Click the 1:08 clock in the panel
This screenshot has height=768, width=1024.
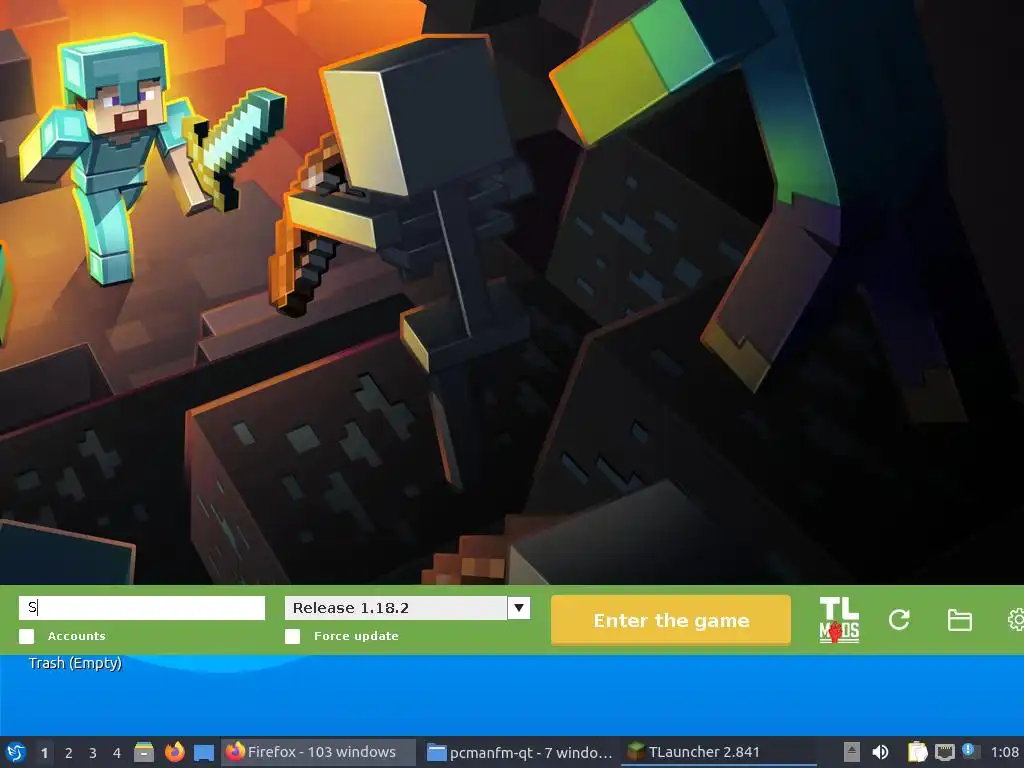click(x=1004, y=752)
